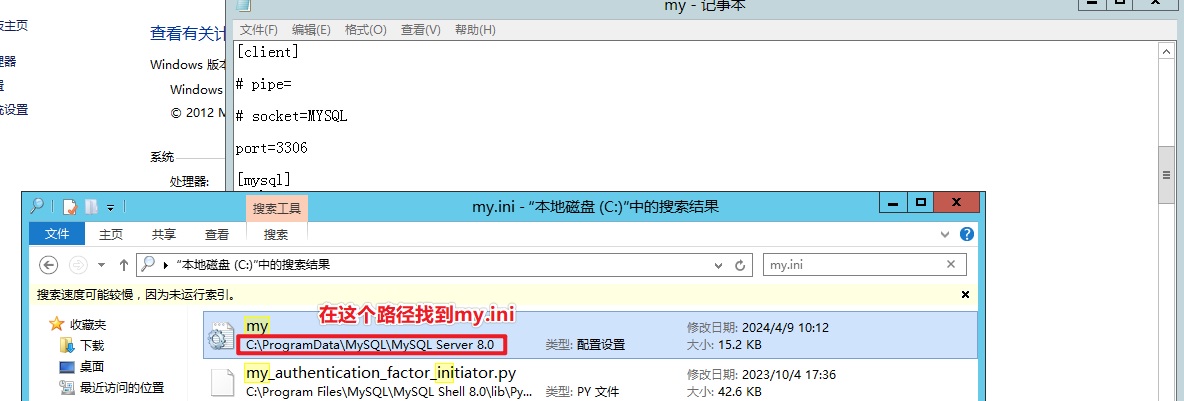Click the Explorer window system search icon
1184x401 pixels.
(x=36, y=206)
